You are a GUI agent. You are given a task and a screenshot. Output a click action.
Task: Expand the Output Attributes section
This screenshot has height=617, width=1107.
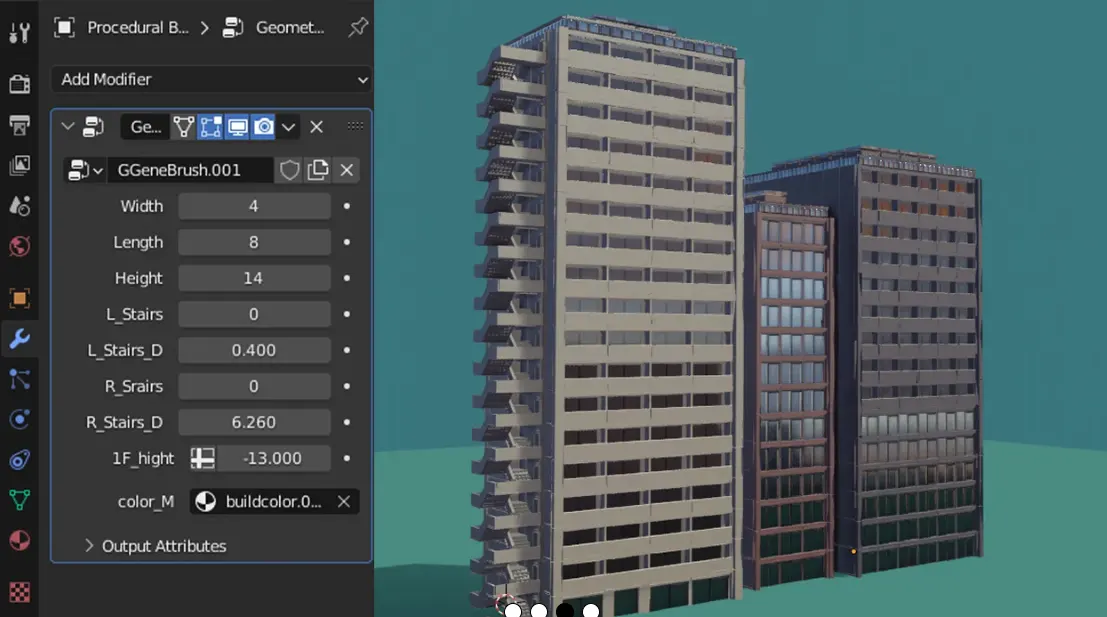point(163,546)
